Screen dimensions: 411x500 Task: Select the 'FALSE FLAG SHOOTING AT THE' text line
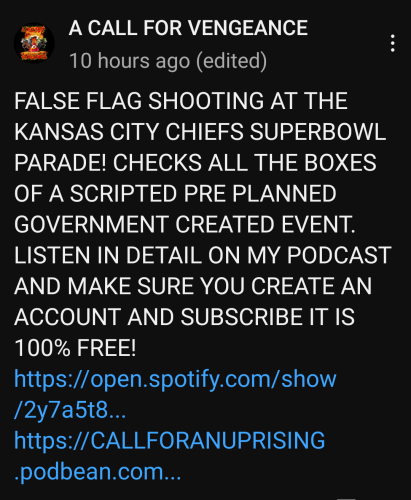click(181, 101)
